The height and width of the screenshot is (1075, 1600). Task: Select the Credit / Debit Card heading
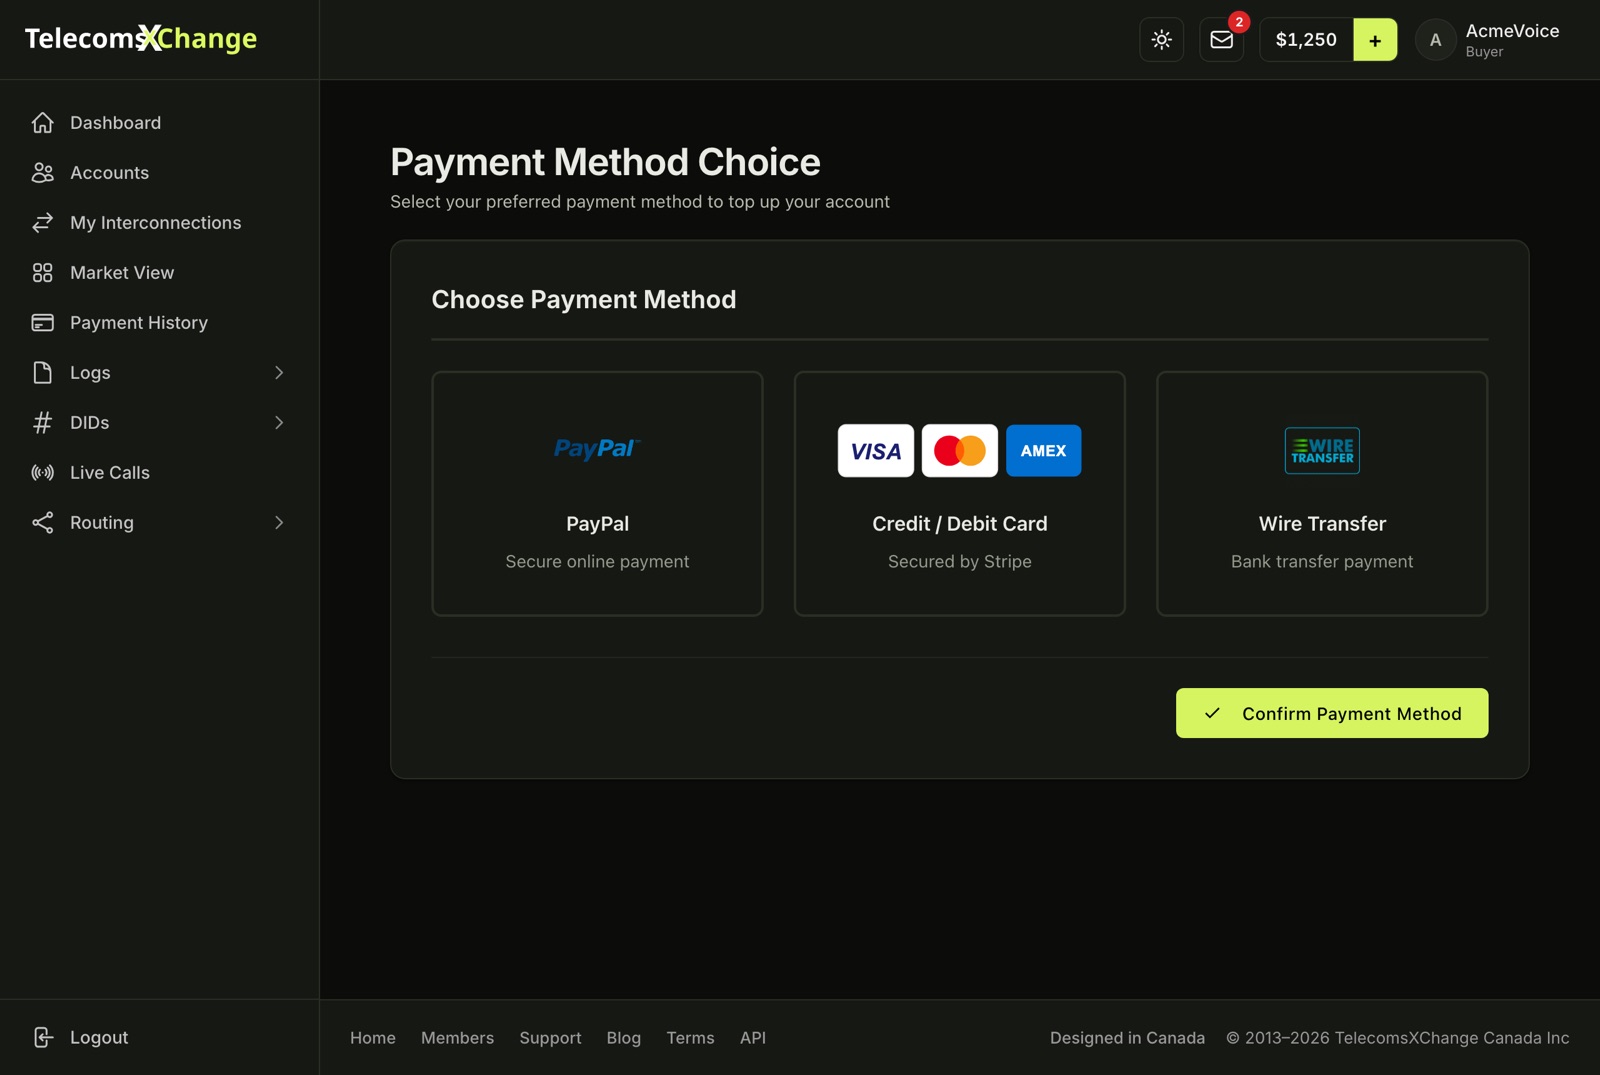click(x=959, y=523)
